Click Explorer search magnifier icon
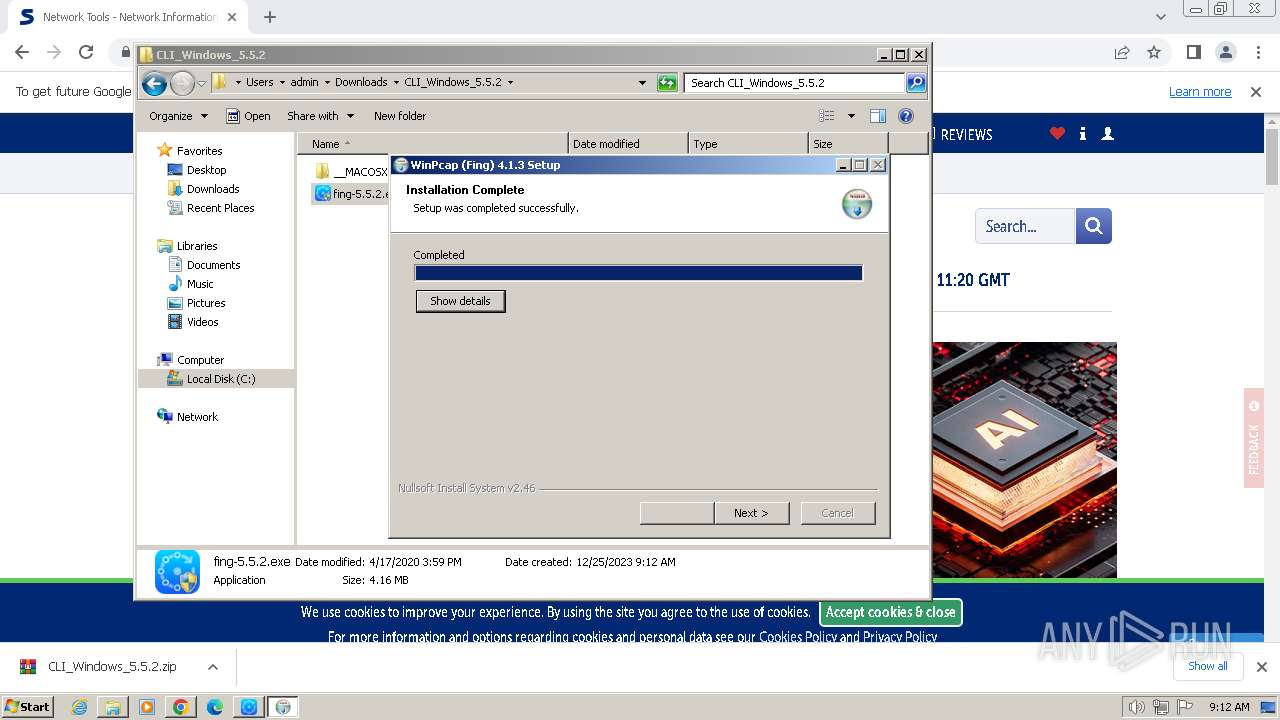 [x=916, y=83]
